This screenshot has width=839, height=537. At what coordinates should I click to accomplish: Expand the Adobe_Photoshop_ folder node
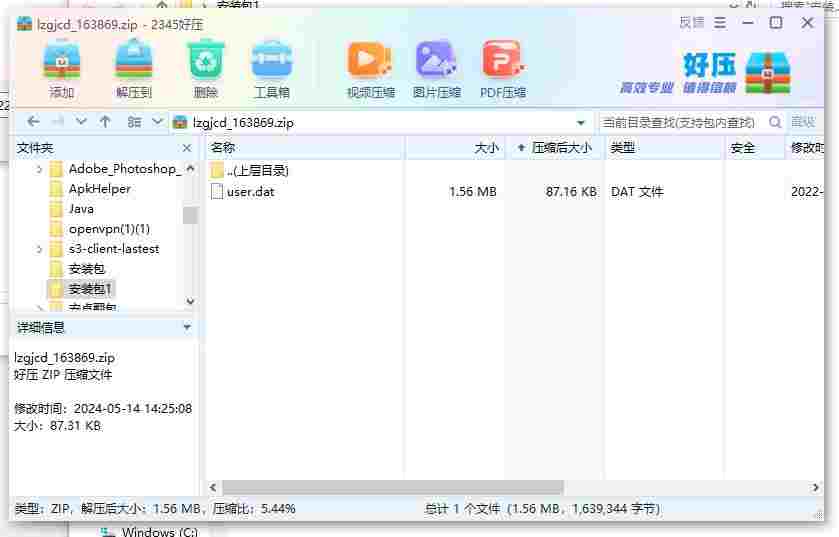[x=39, y=170]
